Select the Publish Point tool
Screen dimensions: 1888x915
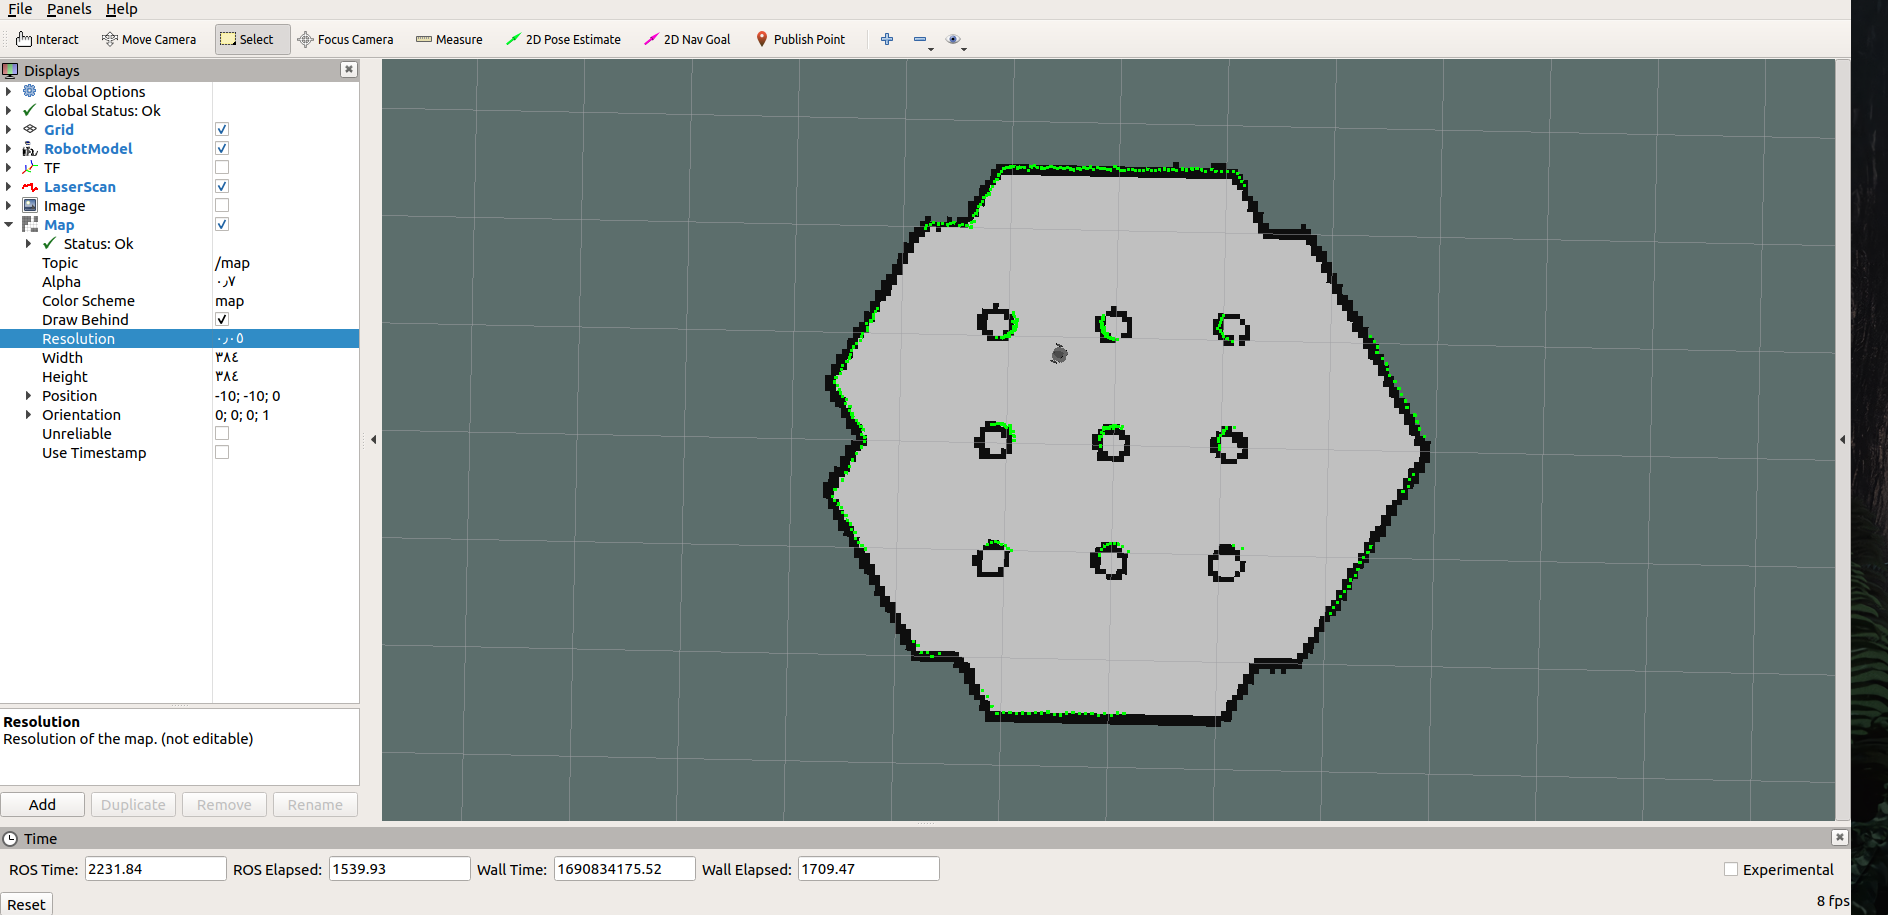801,39
